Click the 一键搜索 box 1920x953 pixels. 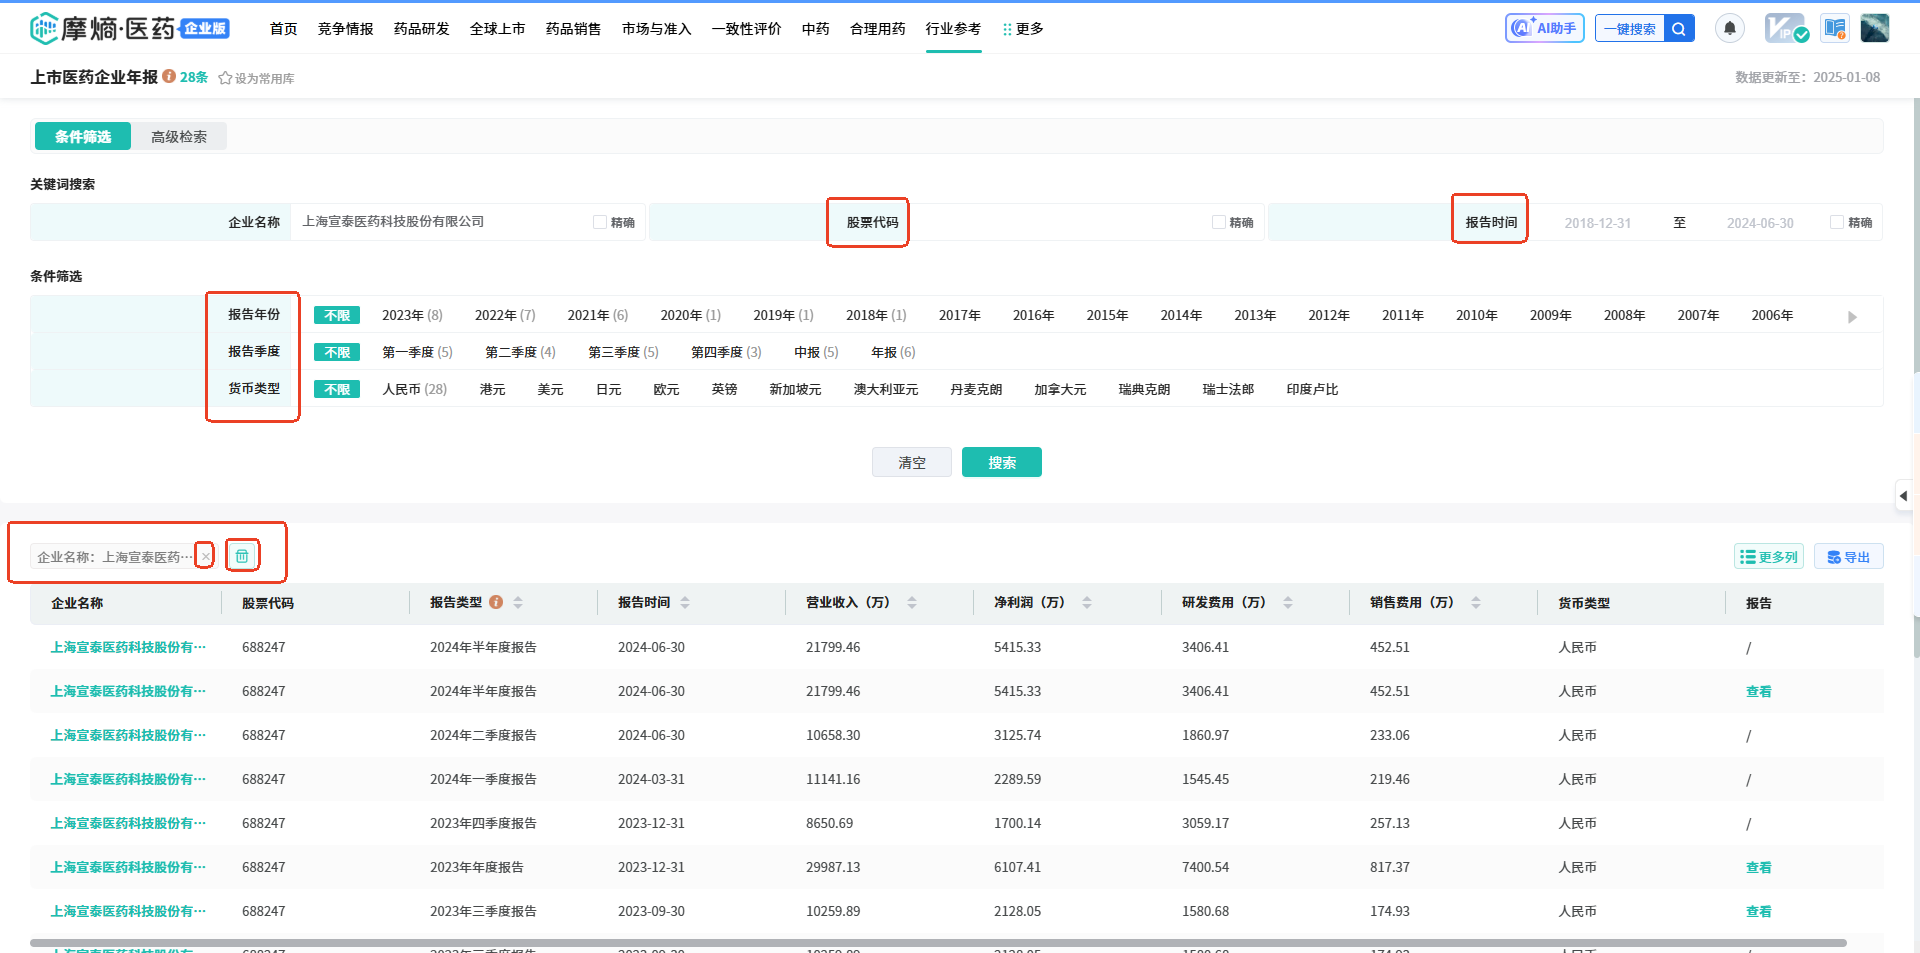coord(1630,29)
